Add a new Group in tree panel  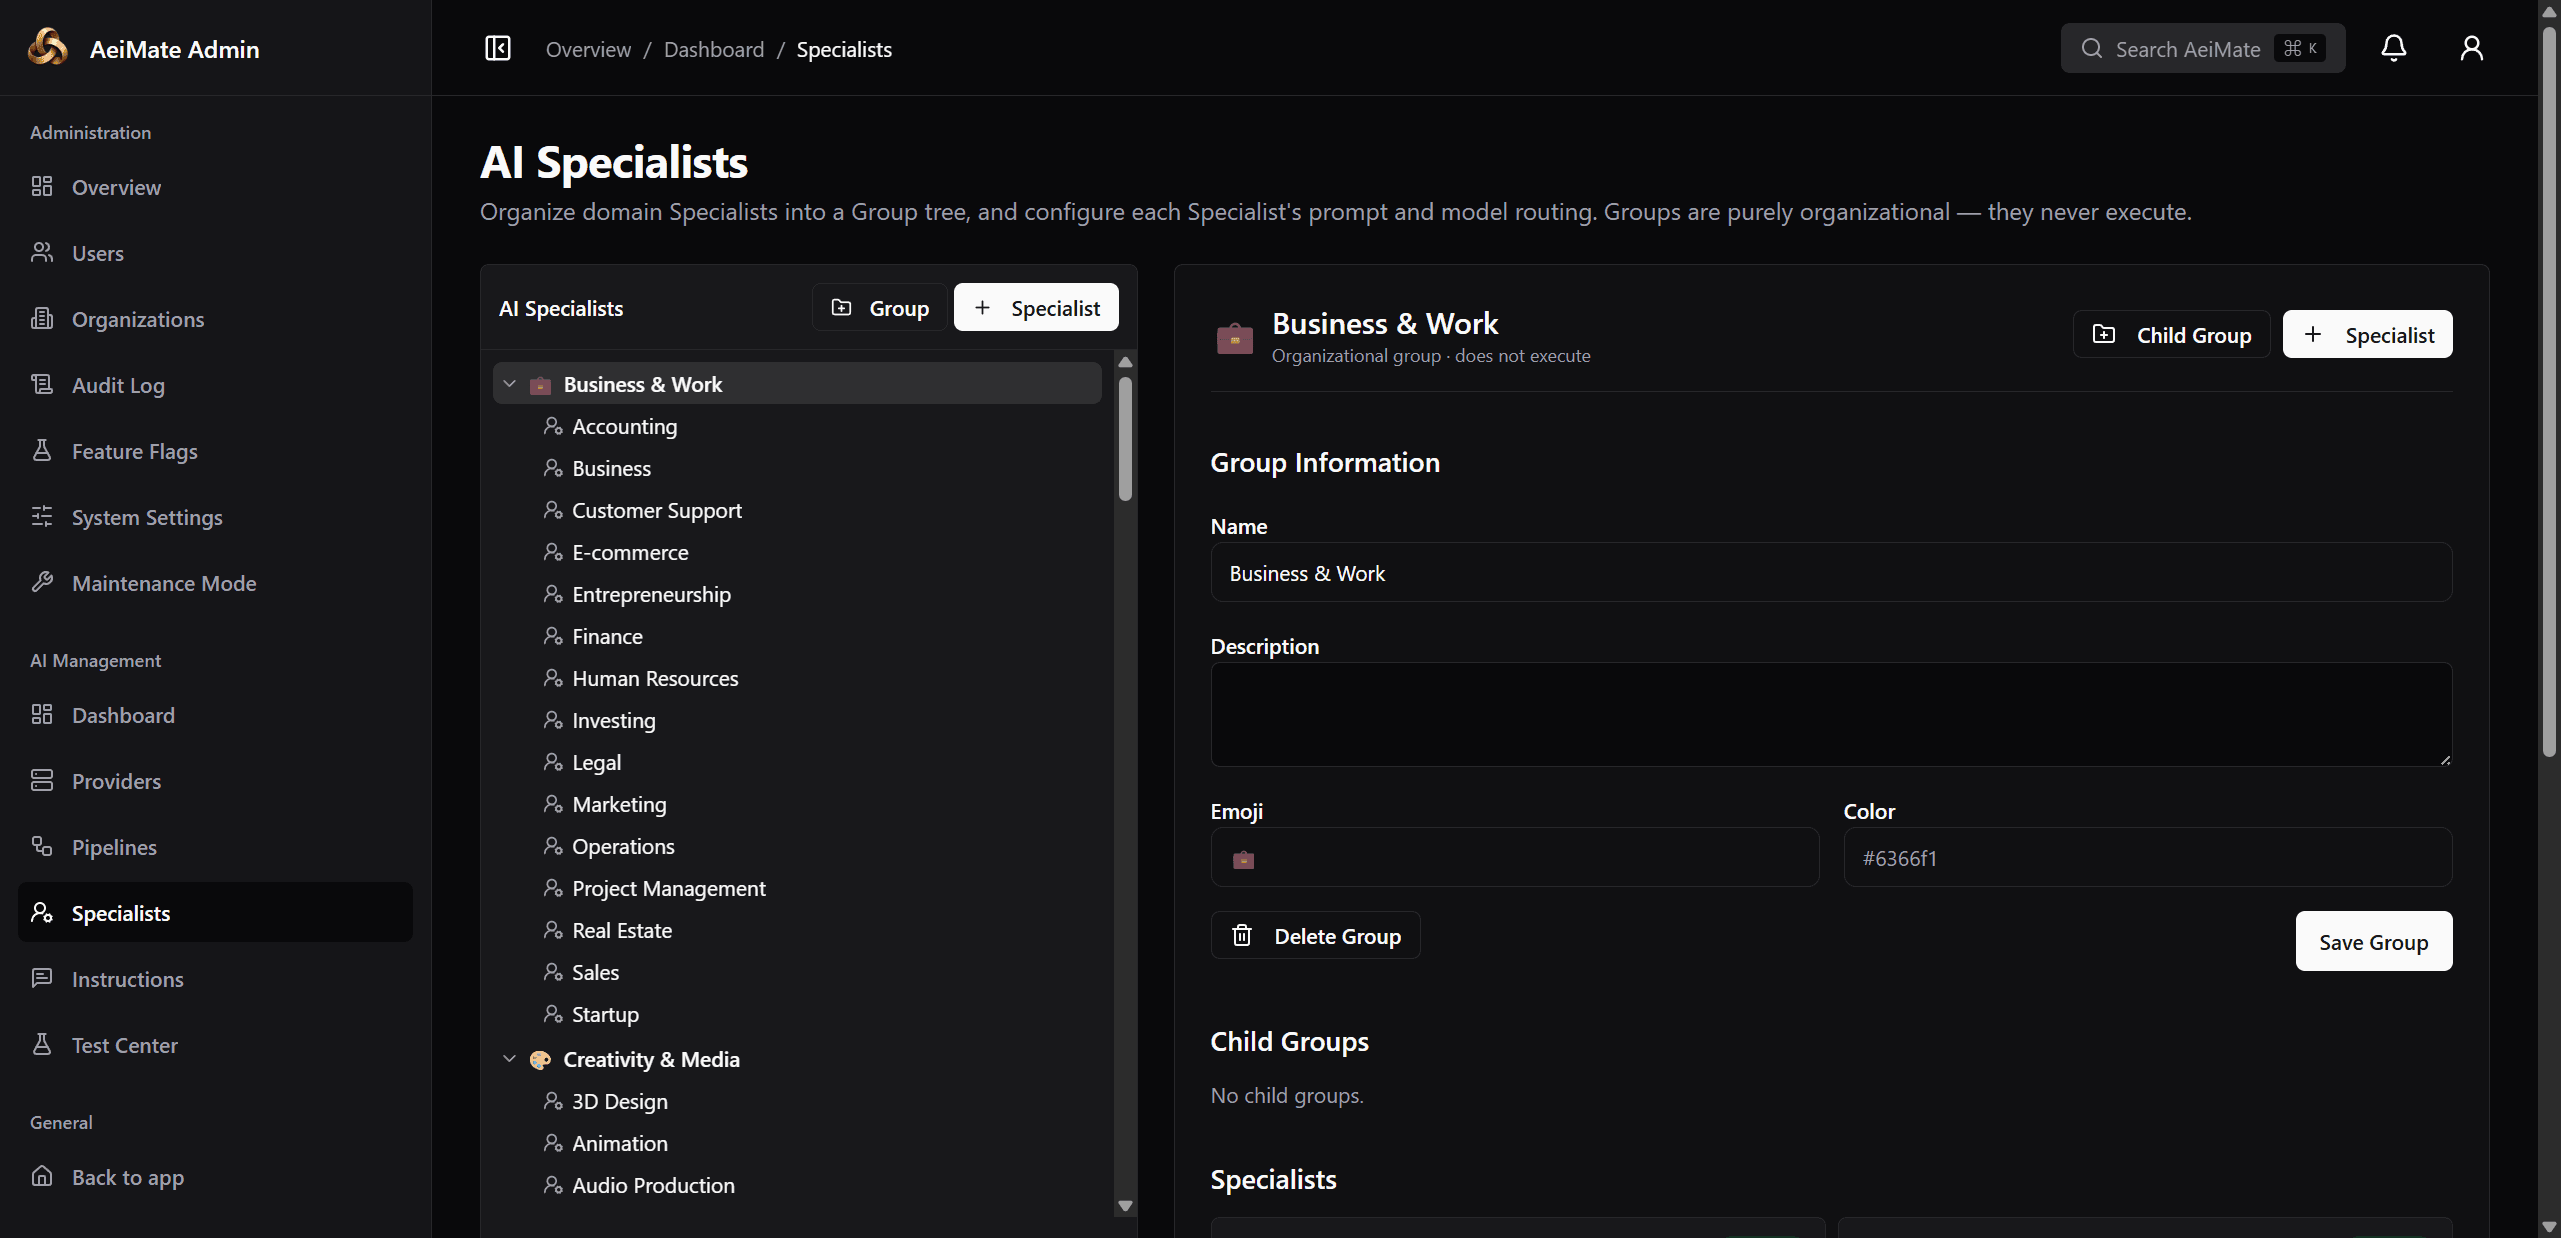click(x=880, y=307)
